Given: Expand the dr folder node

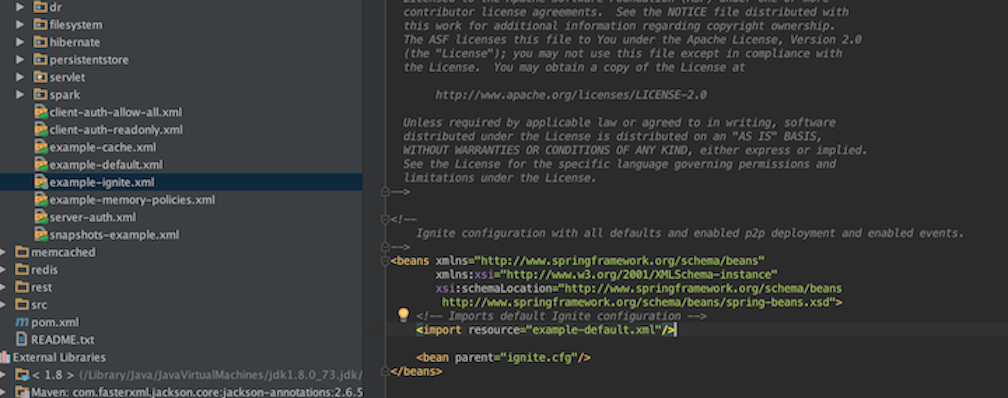Looking at the screenshot, I should point(21,7).
